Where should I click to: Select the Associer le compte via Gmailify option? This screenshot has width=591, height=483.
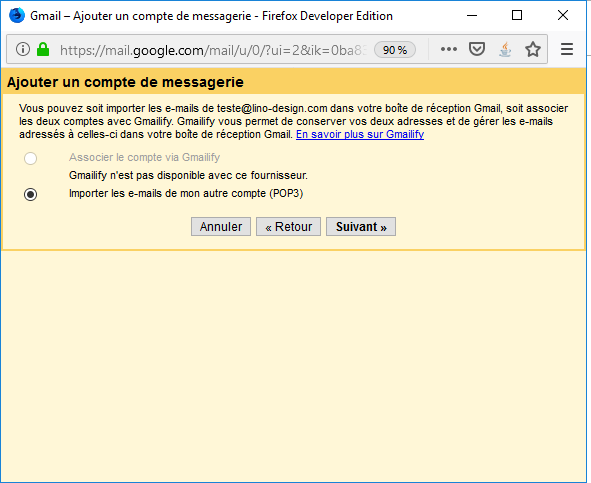31,158
